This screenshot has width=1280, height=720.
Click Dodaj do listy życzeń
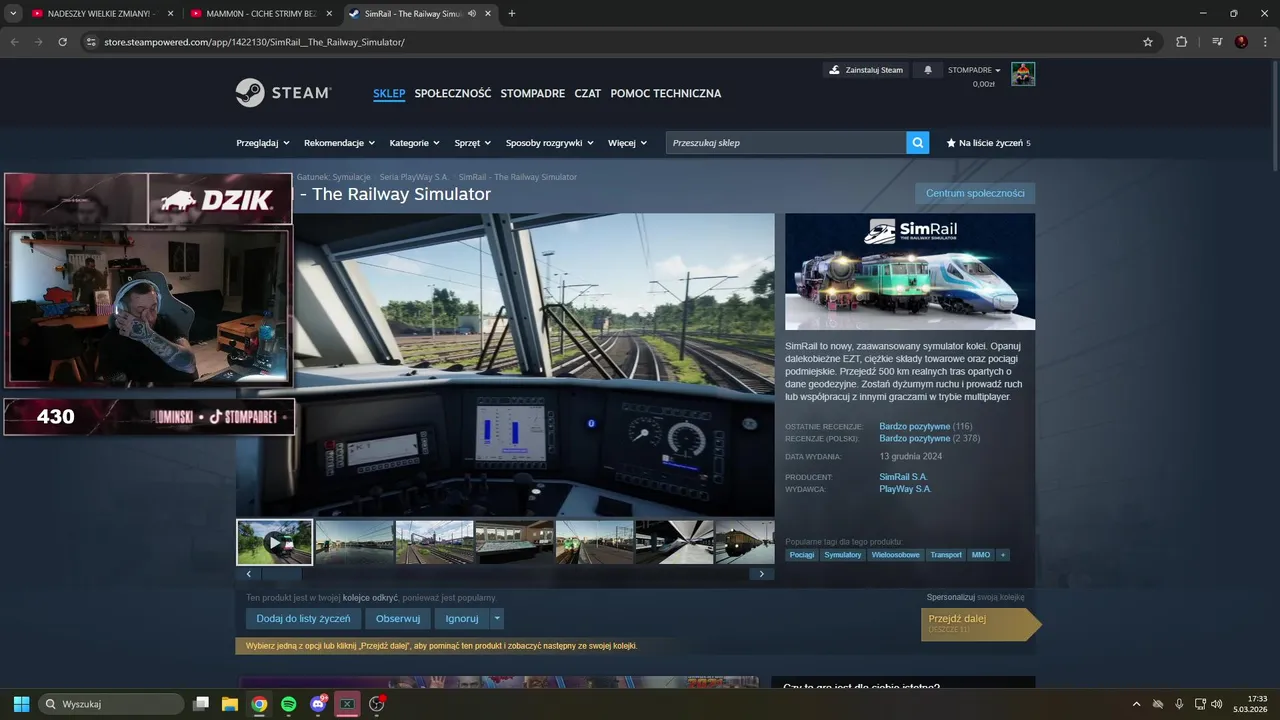point(303,618)
